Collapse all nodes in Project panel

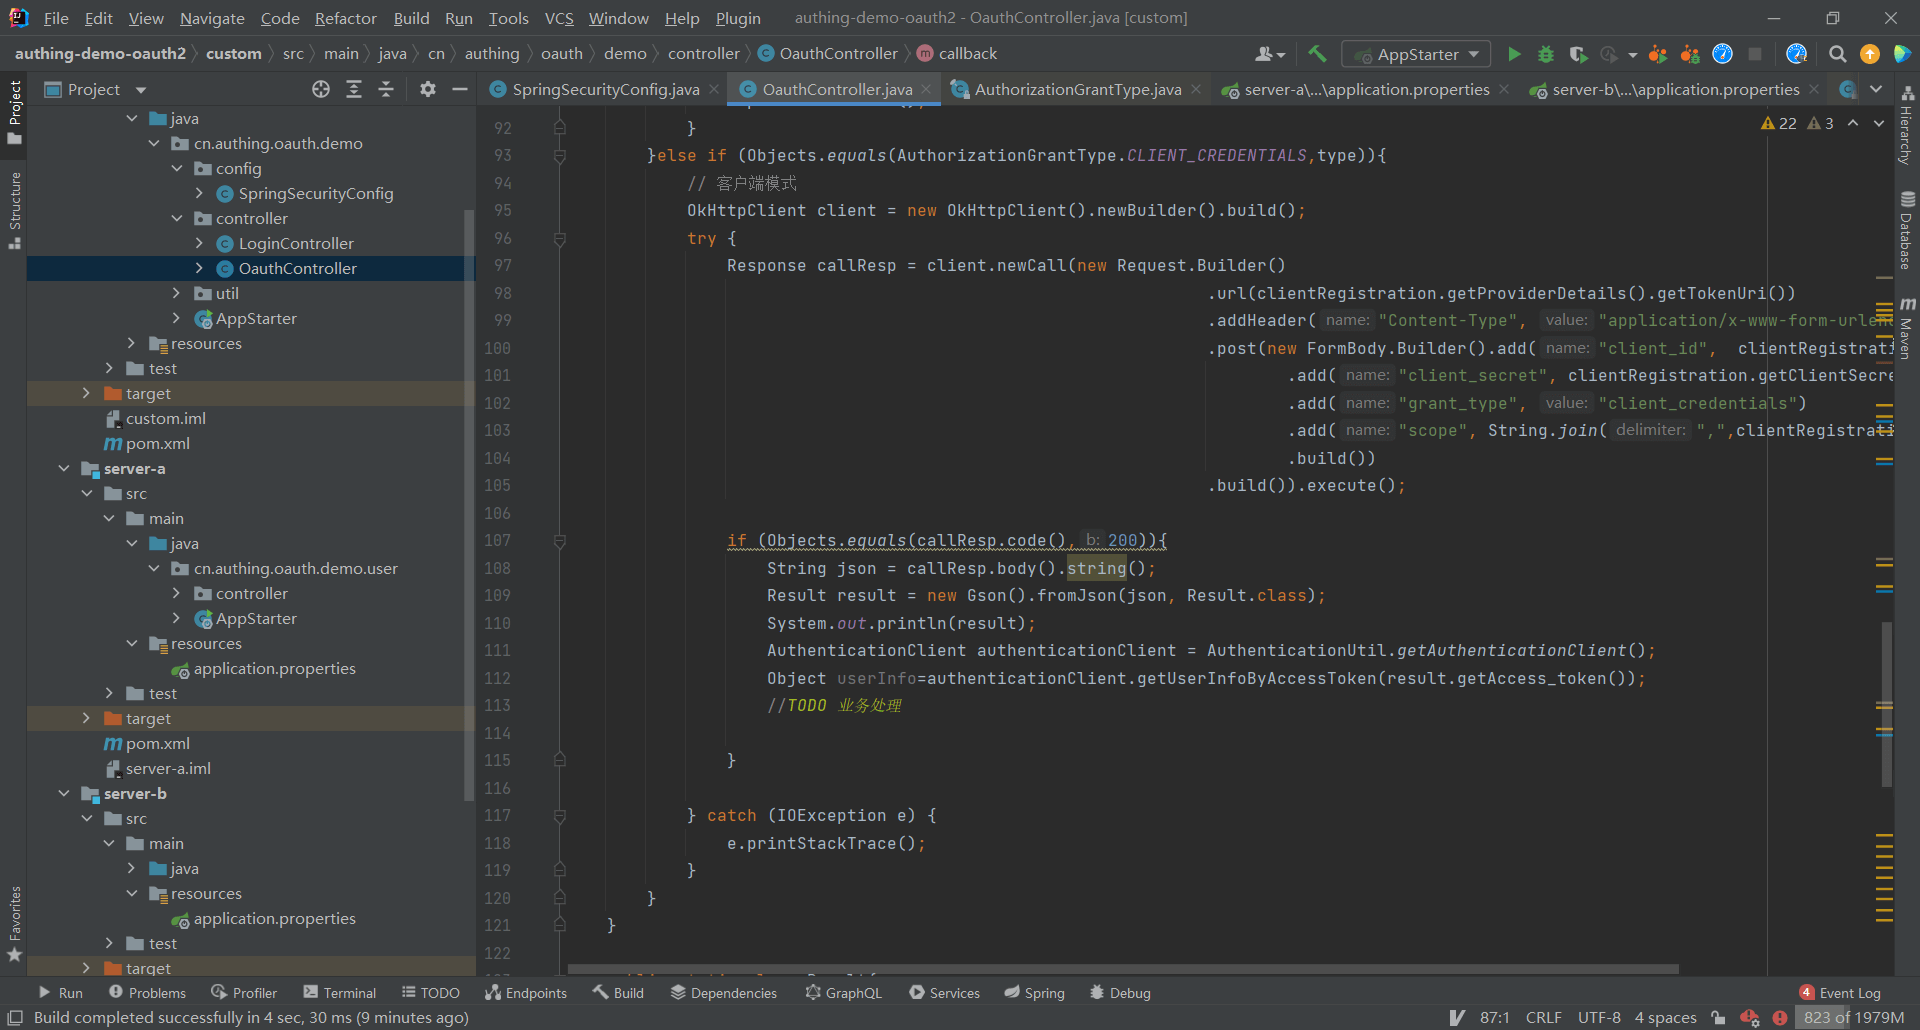tap(386, 90)
